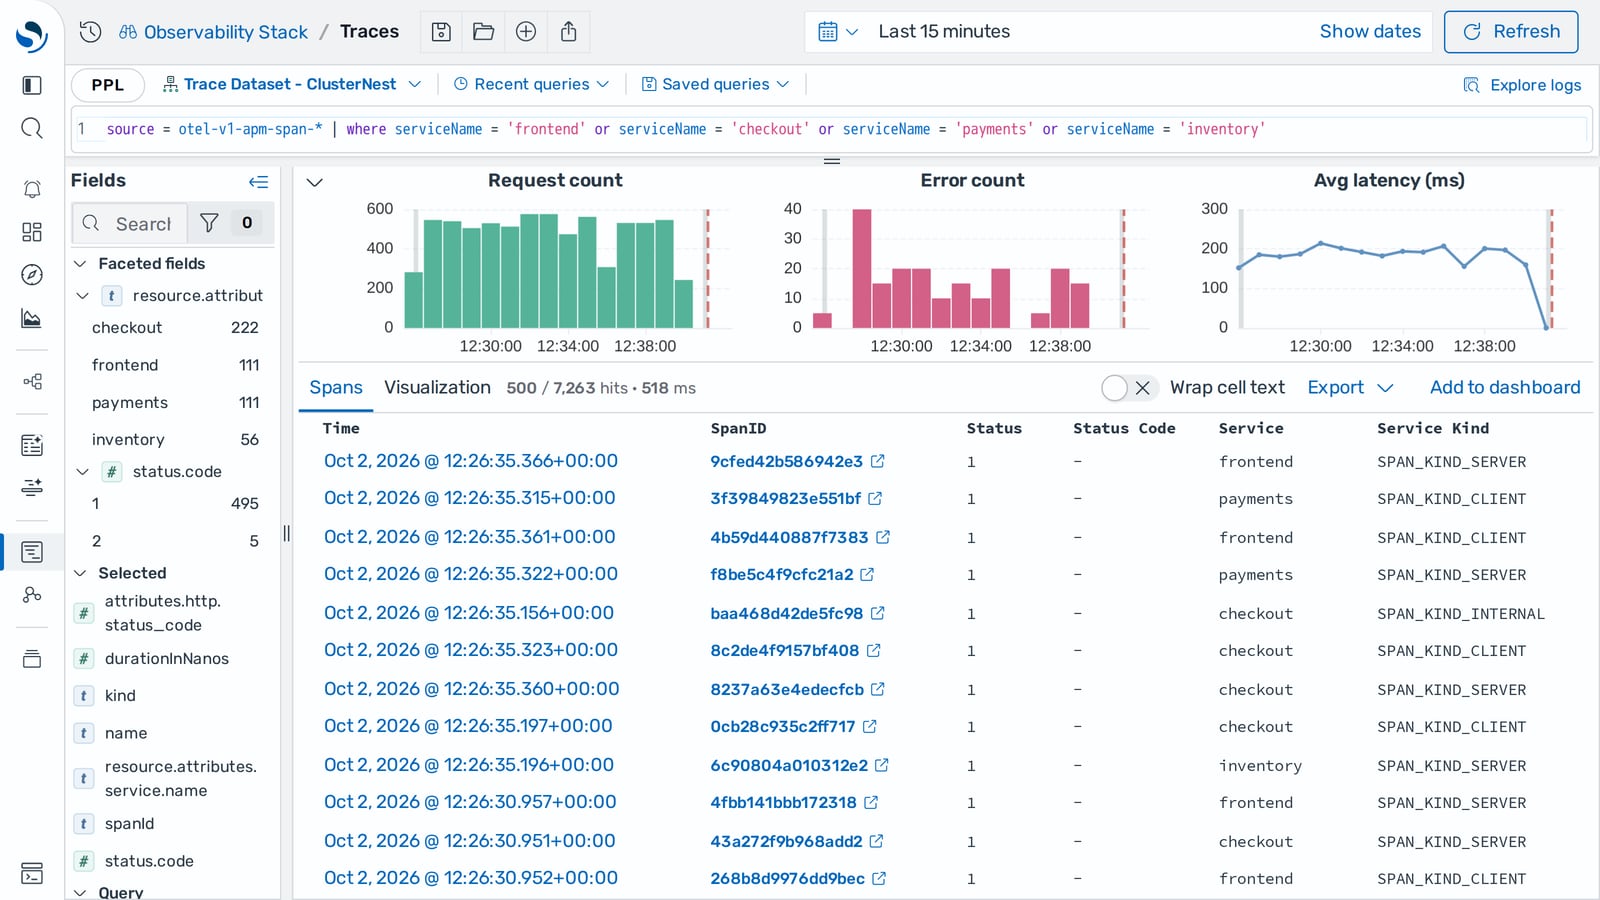
Task: Collapse the Fields panel with arrow icon
Action: click(x=258, y=181)
